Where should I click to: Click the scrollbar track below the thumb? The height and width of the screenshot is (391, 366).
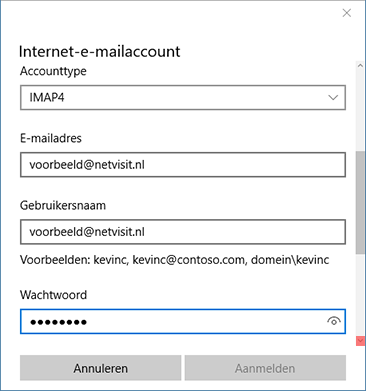point(360,295)
